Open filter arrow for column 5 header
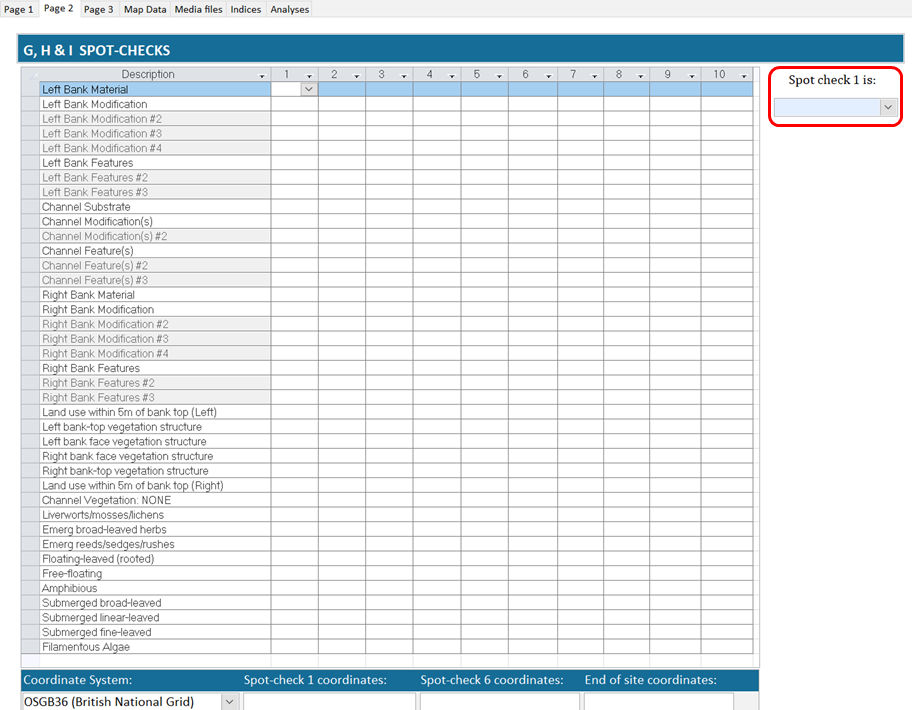 pyautogui.click(x=499, y=76)
